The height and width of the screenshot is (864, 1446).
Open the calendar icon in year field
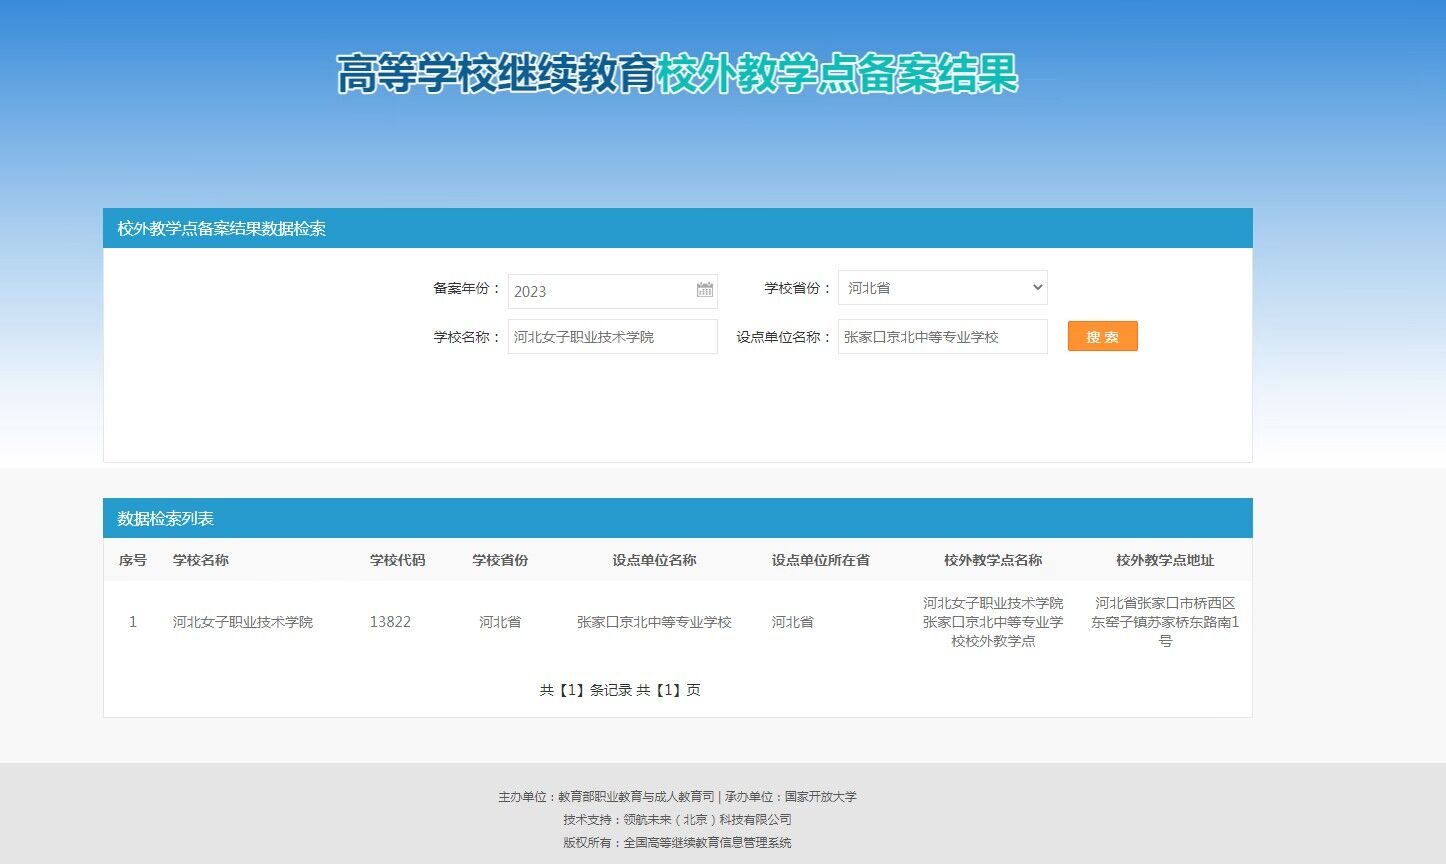[x=705, y=290]
